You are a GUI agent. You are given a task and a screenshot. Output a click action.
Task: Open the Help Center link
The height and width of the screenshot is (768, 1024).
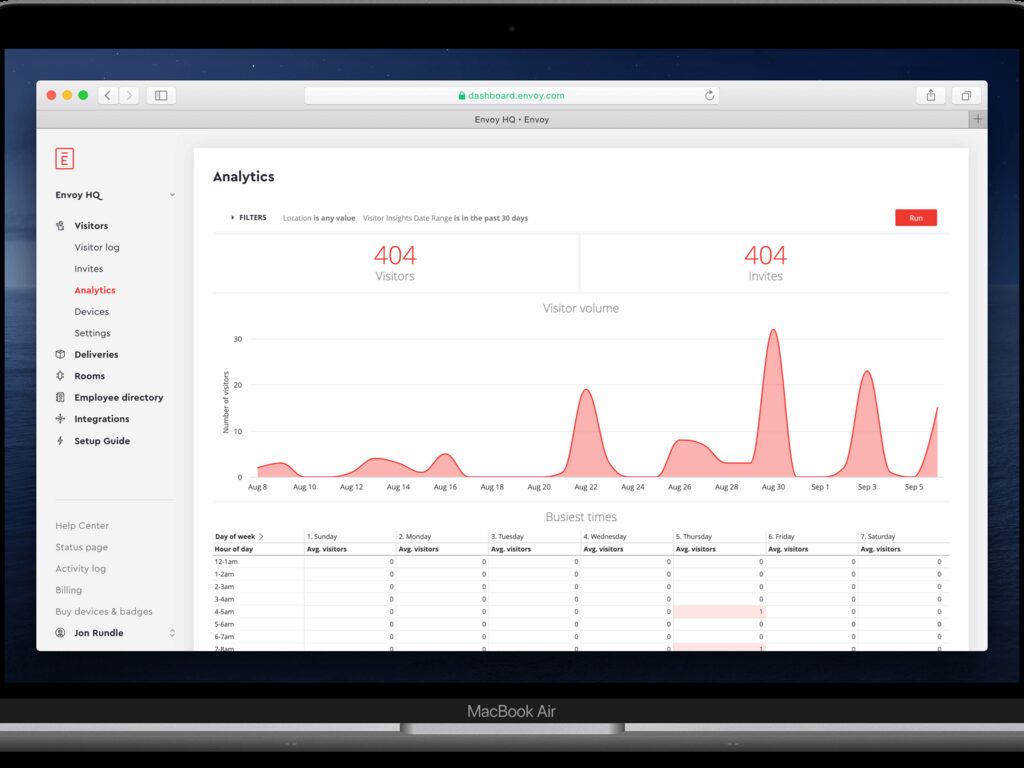pyautogui.click(x=82, y=525)
